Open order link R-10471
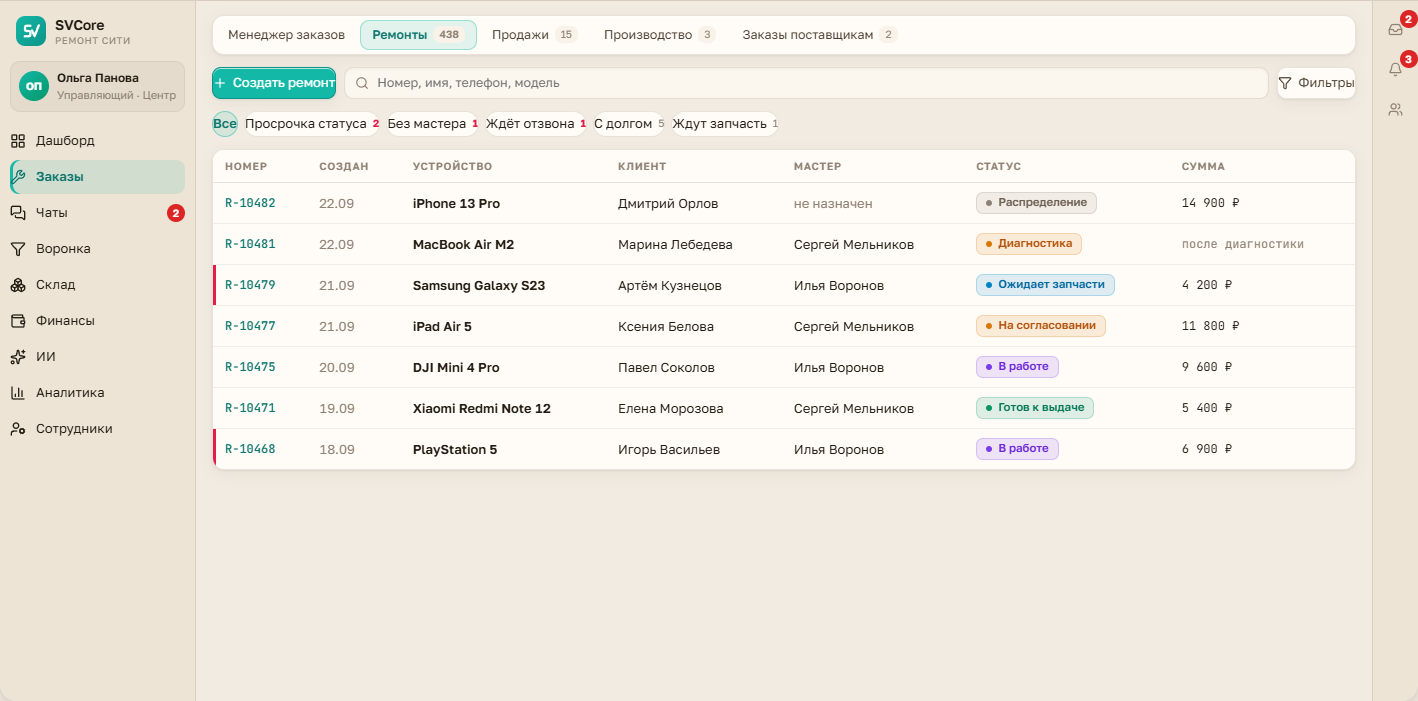The width and height of the screenshot is (1418, 701). pos(250,408)
